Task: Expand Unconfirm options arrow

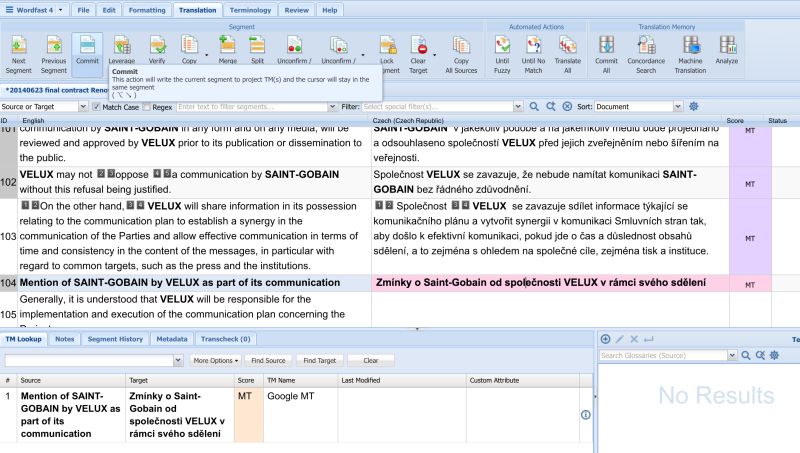Action: [363, 55]
